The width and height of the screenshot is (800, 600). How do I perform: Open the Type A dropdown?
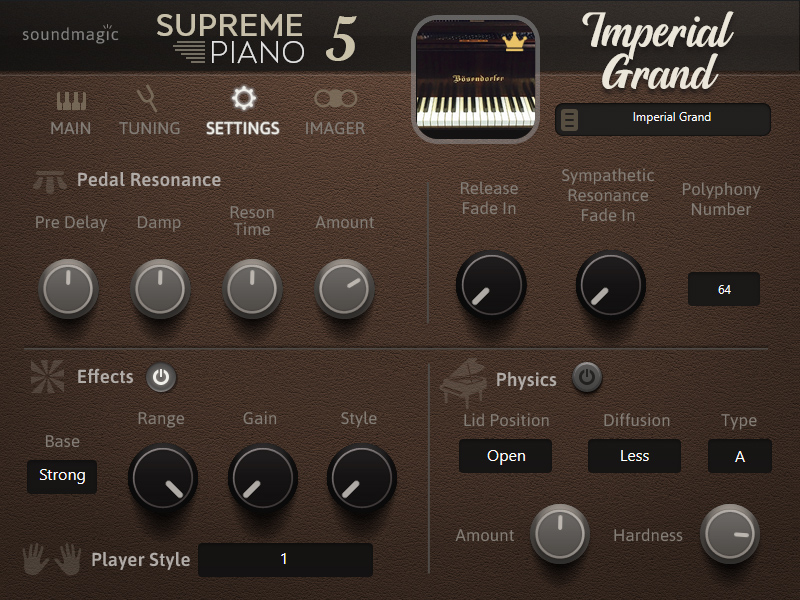click(739, 456)
